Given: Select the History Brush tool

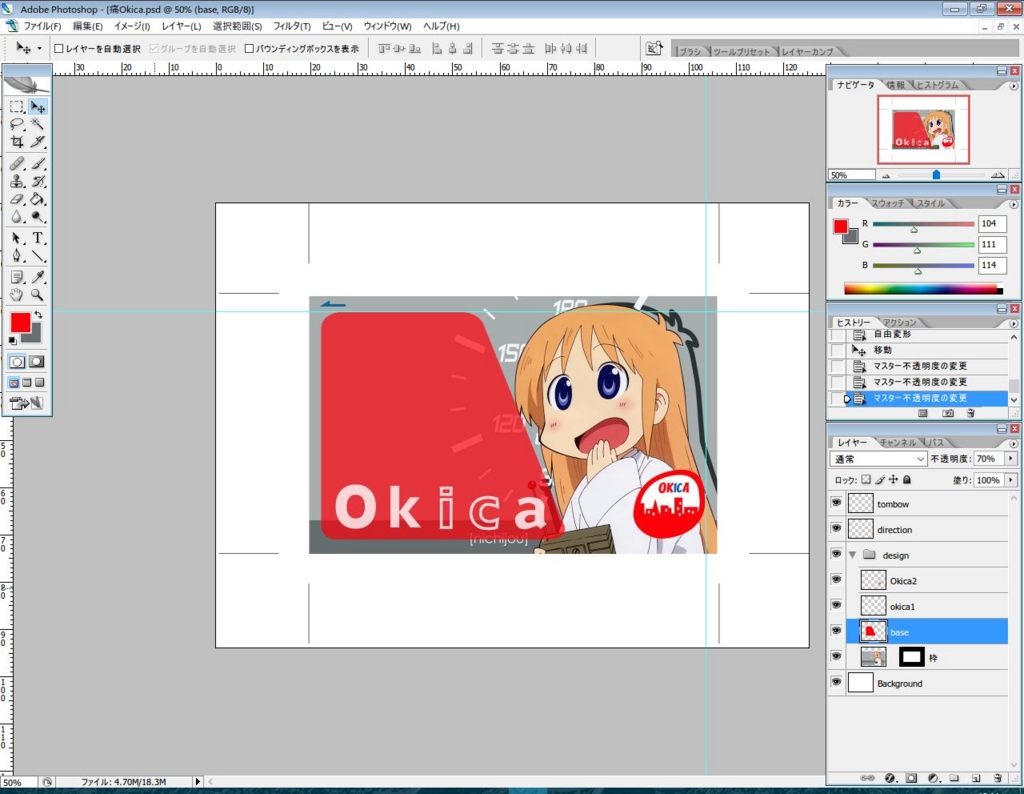Looking at the screenshot, I should click(38, 182).
